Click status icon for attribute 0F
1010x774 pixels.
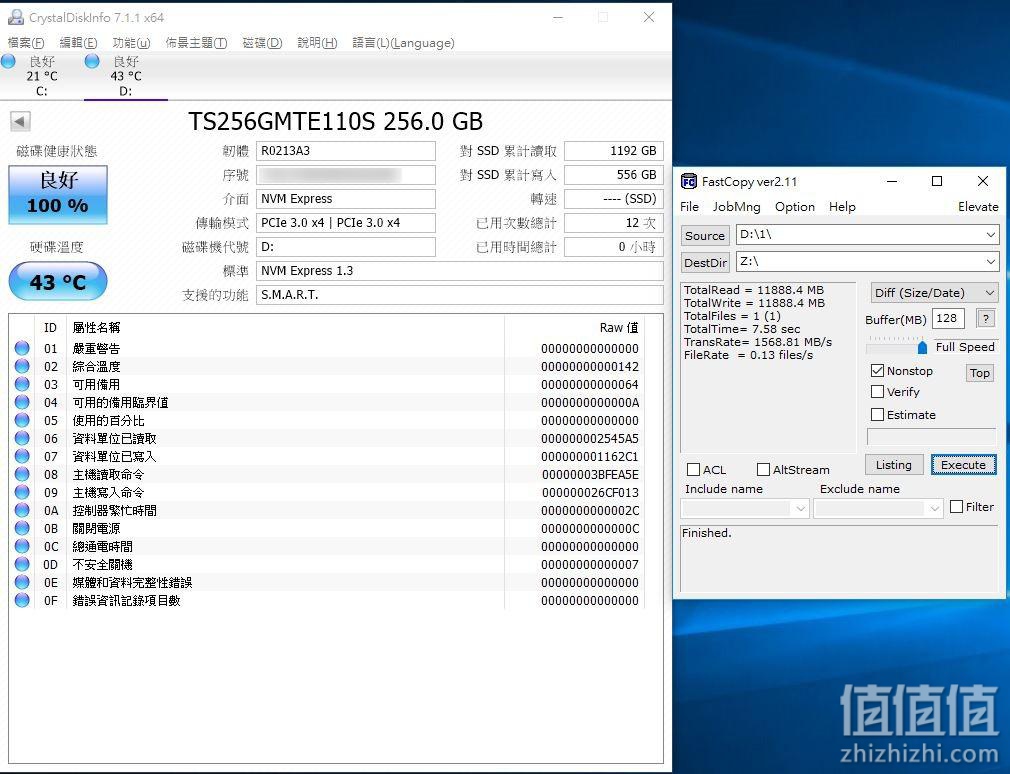pos(22,600)
